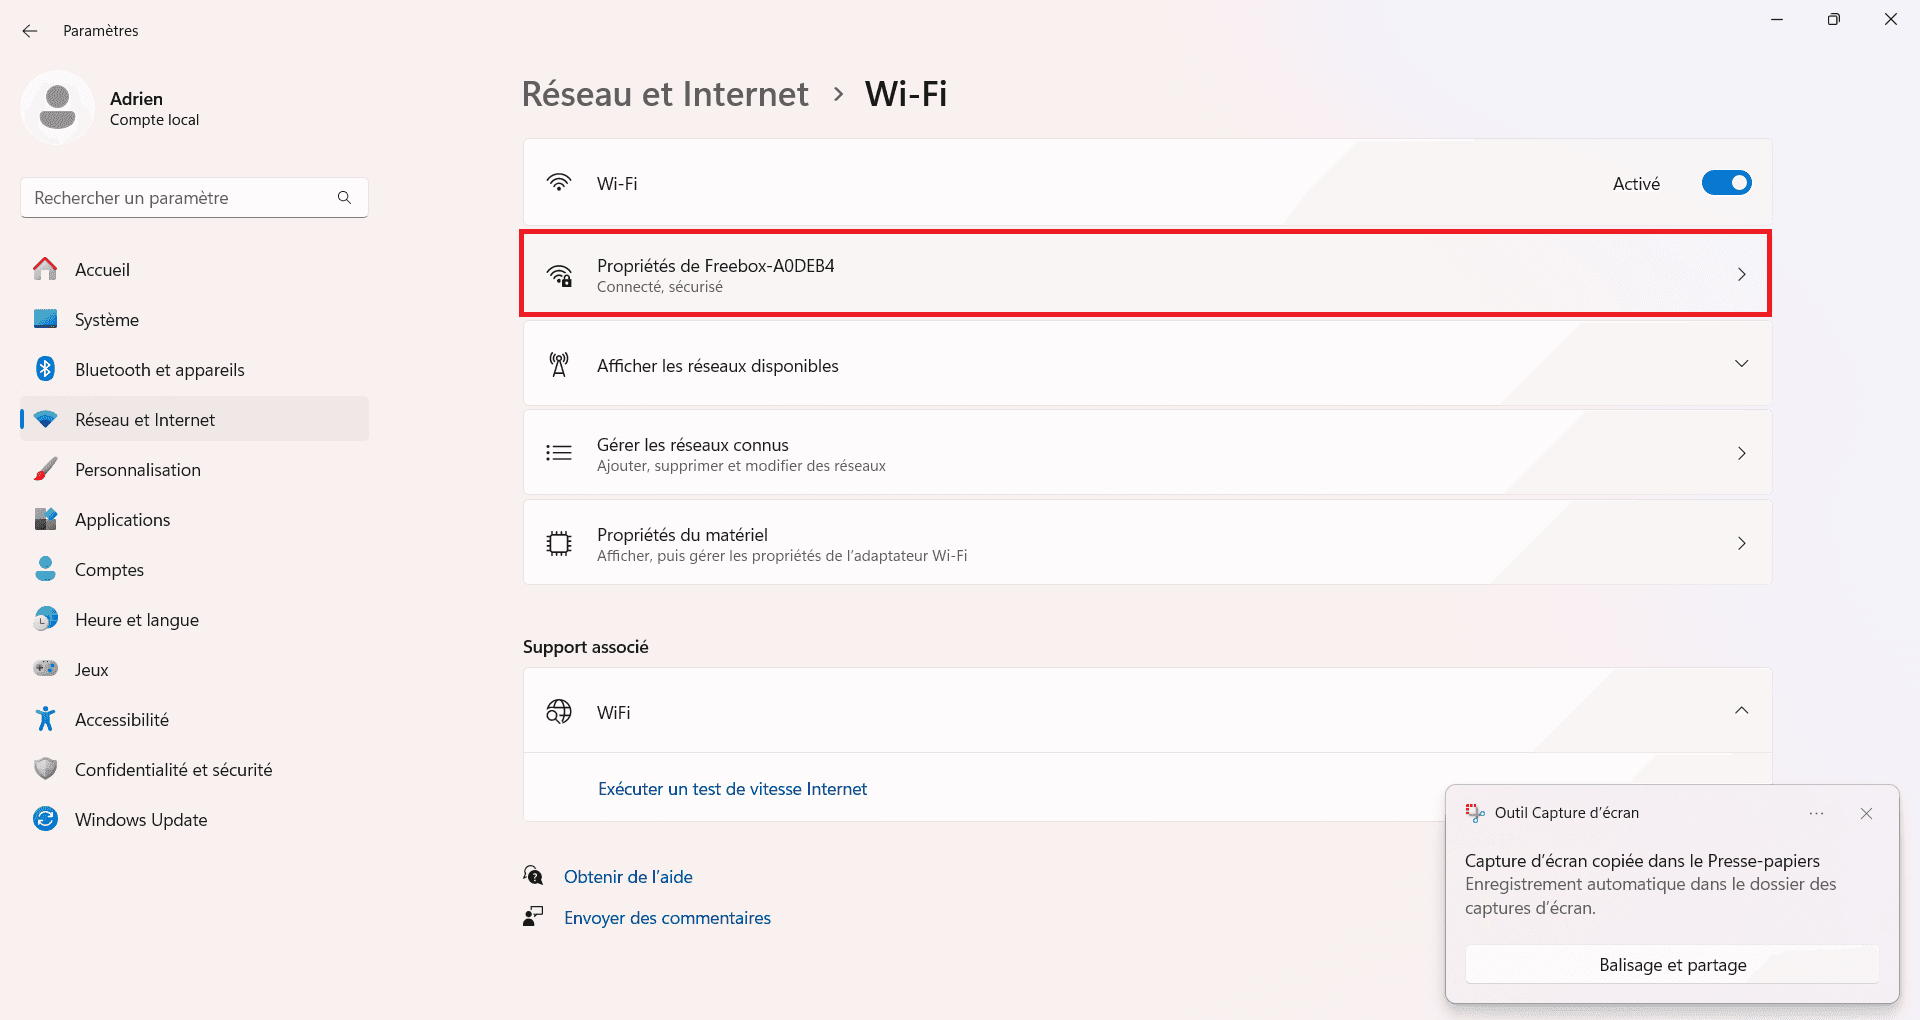
Task: Click the Adrien Compte local profile name
Action: pyautogui.click(x=154, y=108)
